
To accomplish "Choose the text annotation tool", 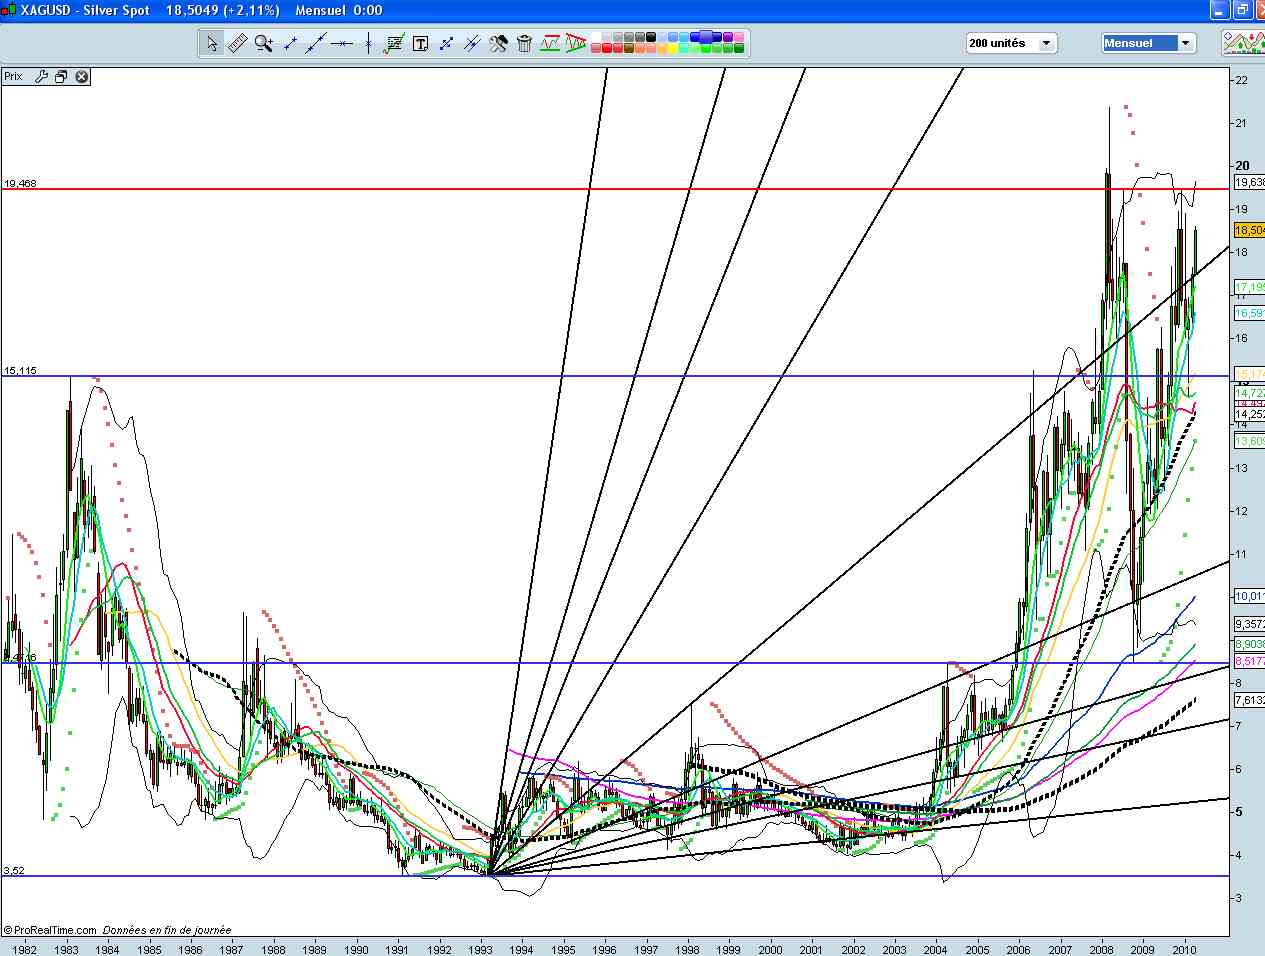I will 420,43.
